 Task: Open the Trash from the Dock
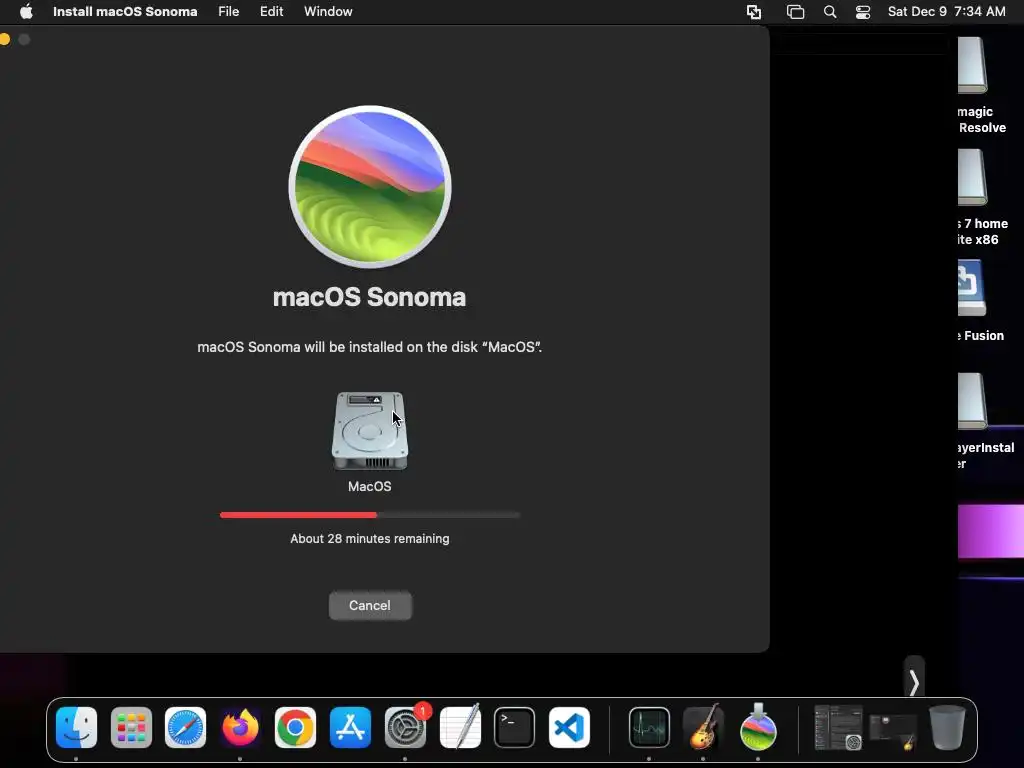pyautogui.click(x=947, y=728)
